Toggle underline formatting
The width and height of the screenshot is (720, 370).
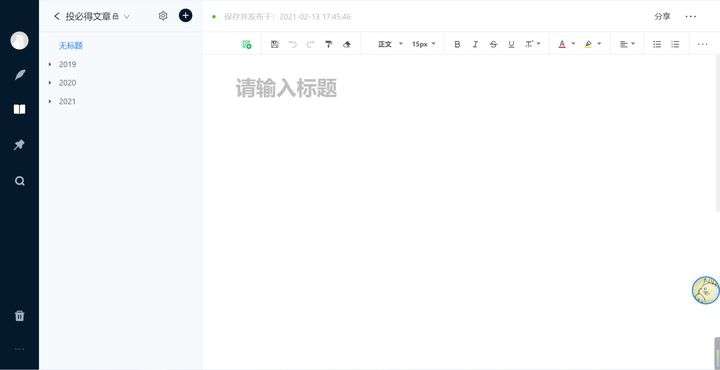pos(511,44)
